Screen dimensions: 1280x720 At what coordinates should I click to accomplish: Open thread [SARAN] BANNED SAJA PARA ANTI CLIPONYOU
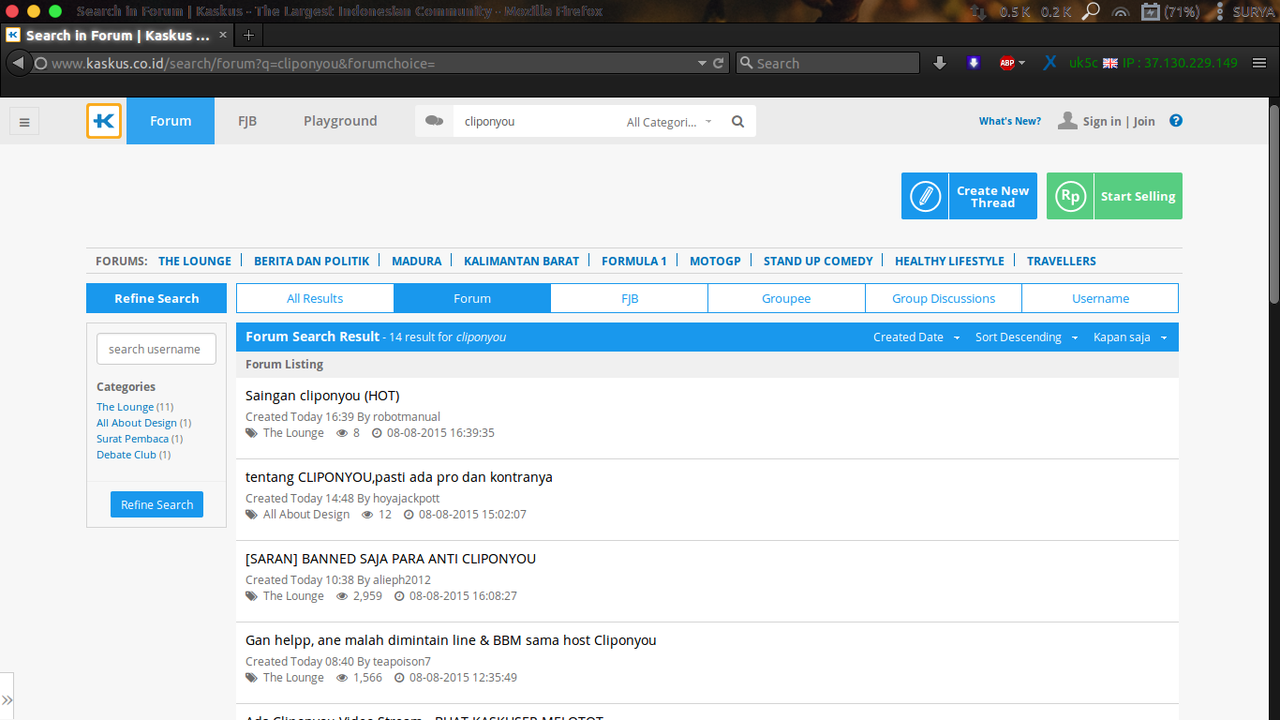[x=391, y=559]
